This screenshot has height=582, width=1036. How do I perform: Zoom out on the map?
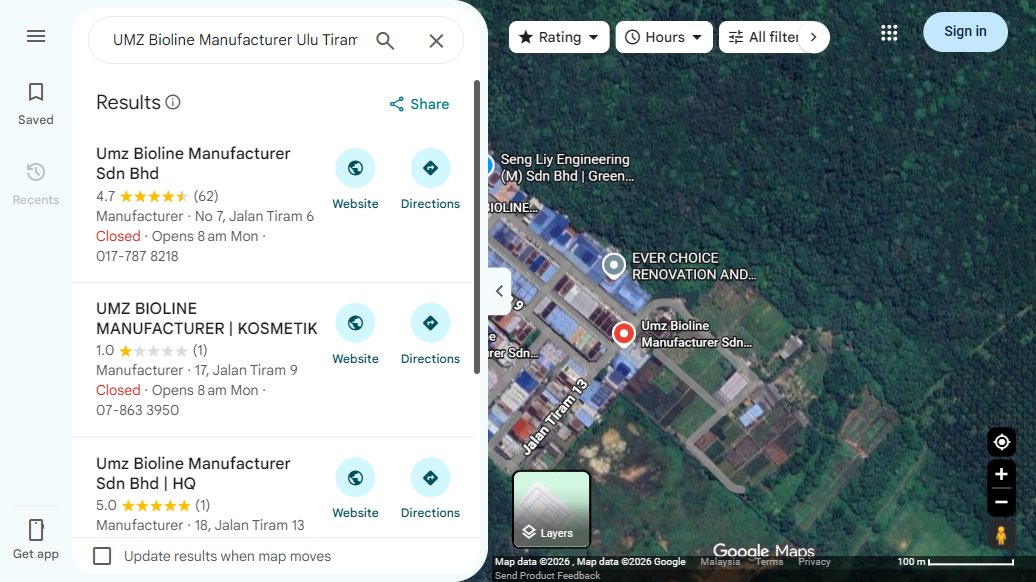coord(1002,502)
